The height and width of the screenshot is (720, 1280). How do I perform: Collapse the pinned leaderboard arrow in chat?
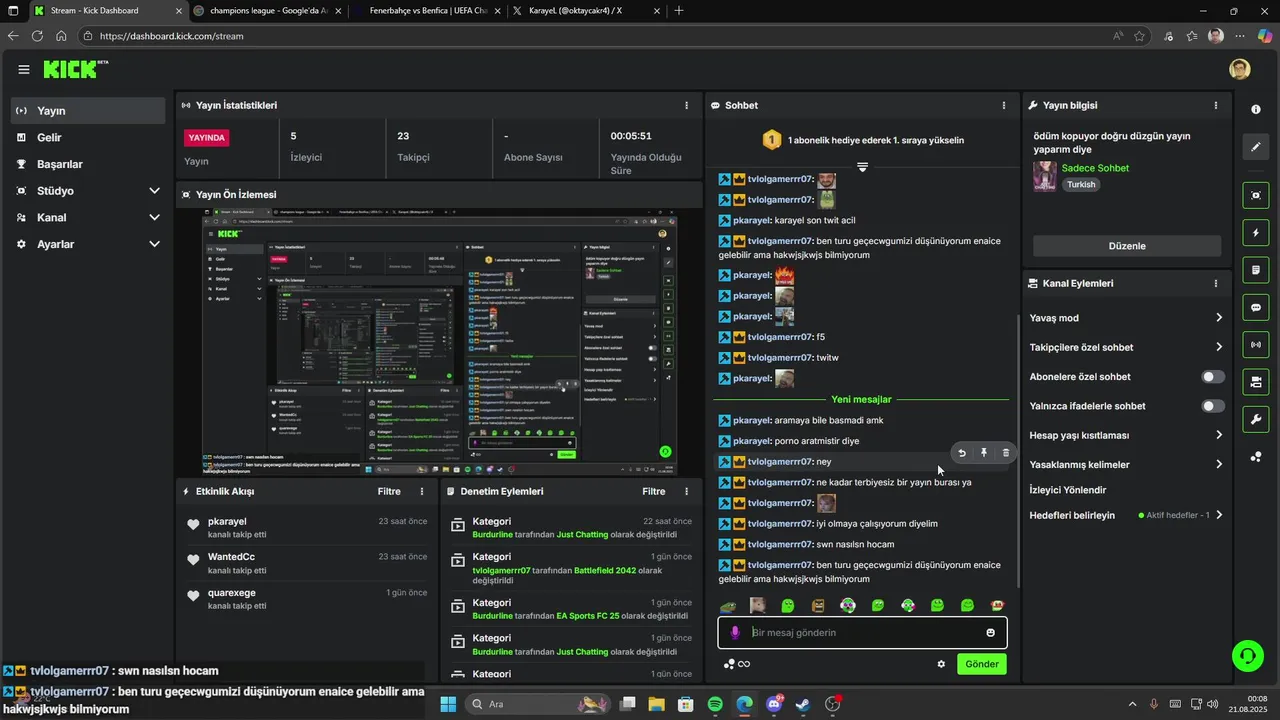862,167
